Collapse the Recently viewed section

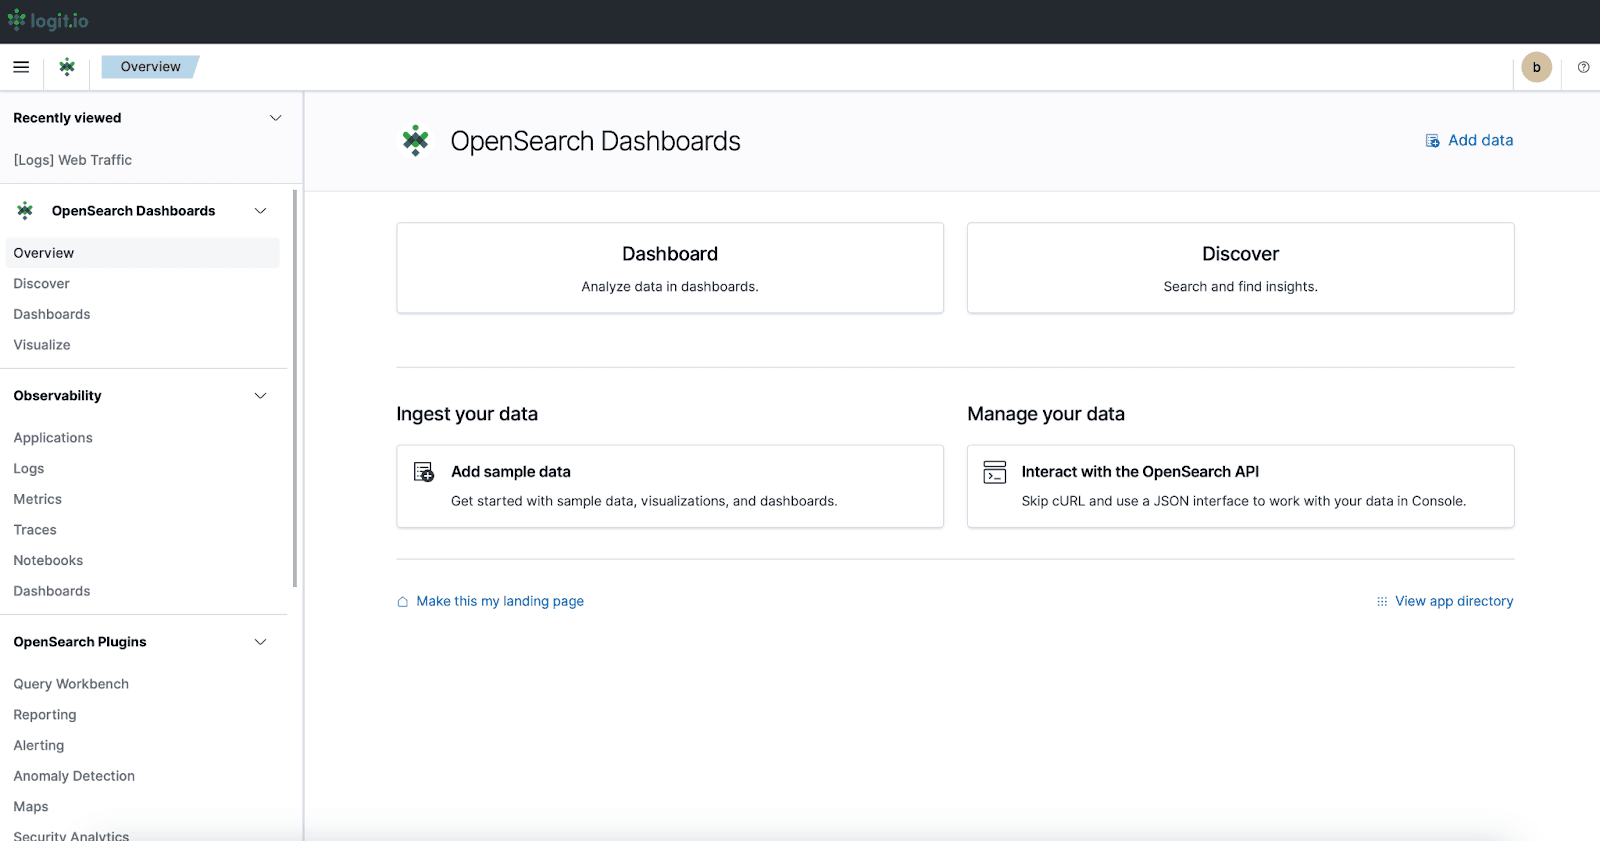[275, 118]
